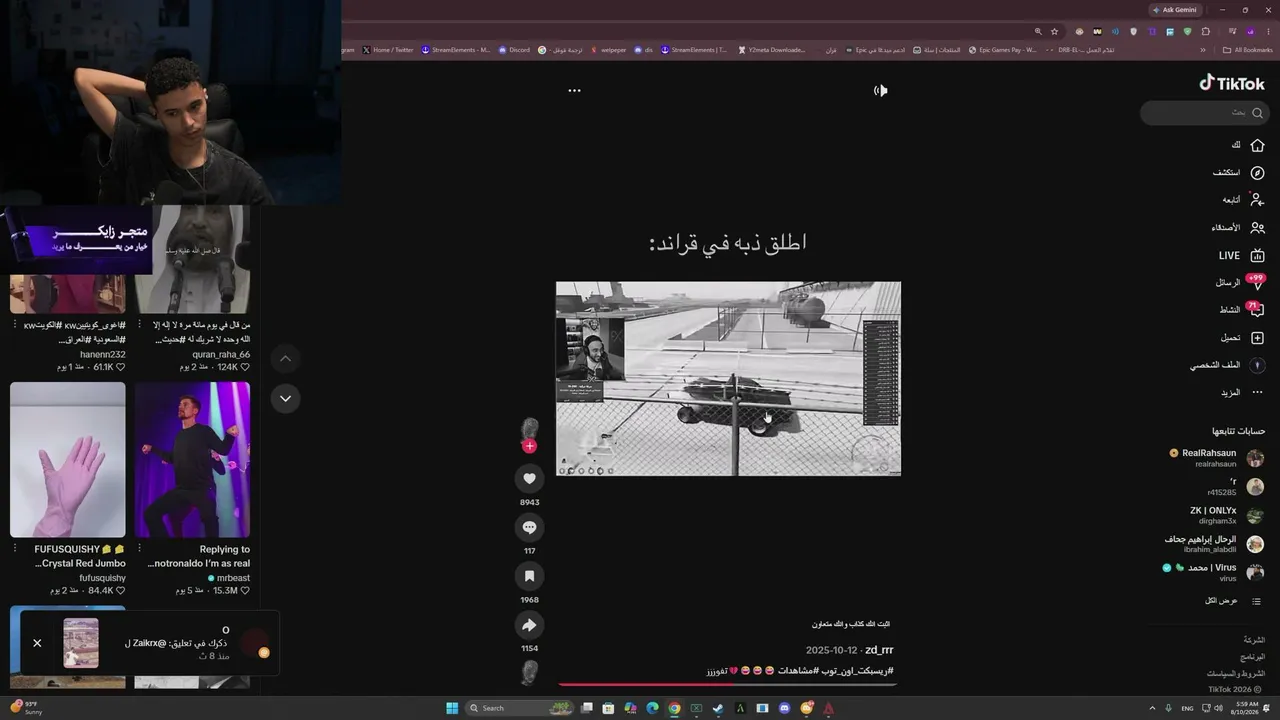Open the mrbeast username link
1280x720 pixels.
click(233, 578)
